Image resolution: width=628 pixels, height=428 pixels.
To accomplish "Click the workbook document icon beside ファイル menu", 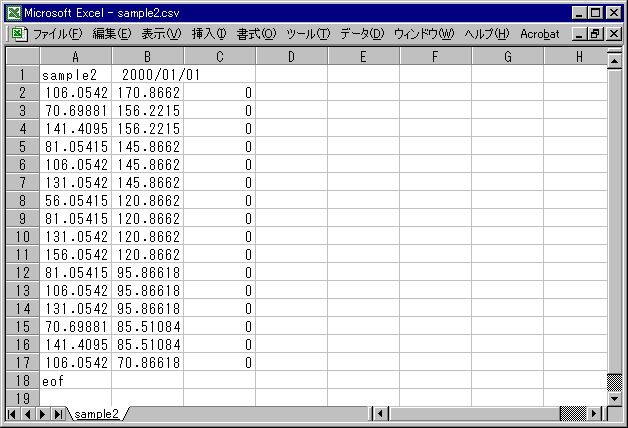I will 19,34.
